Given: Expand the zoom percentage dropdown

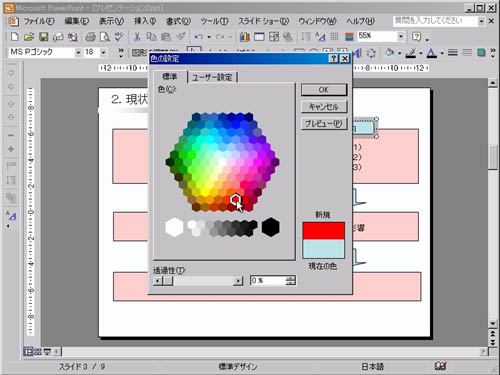Looking at the screenshot, I should (x=401, y=36).
